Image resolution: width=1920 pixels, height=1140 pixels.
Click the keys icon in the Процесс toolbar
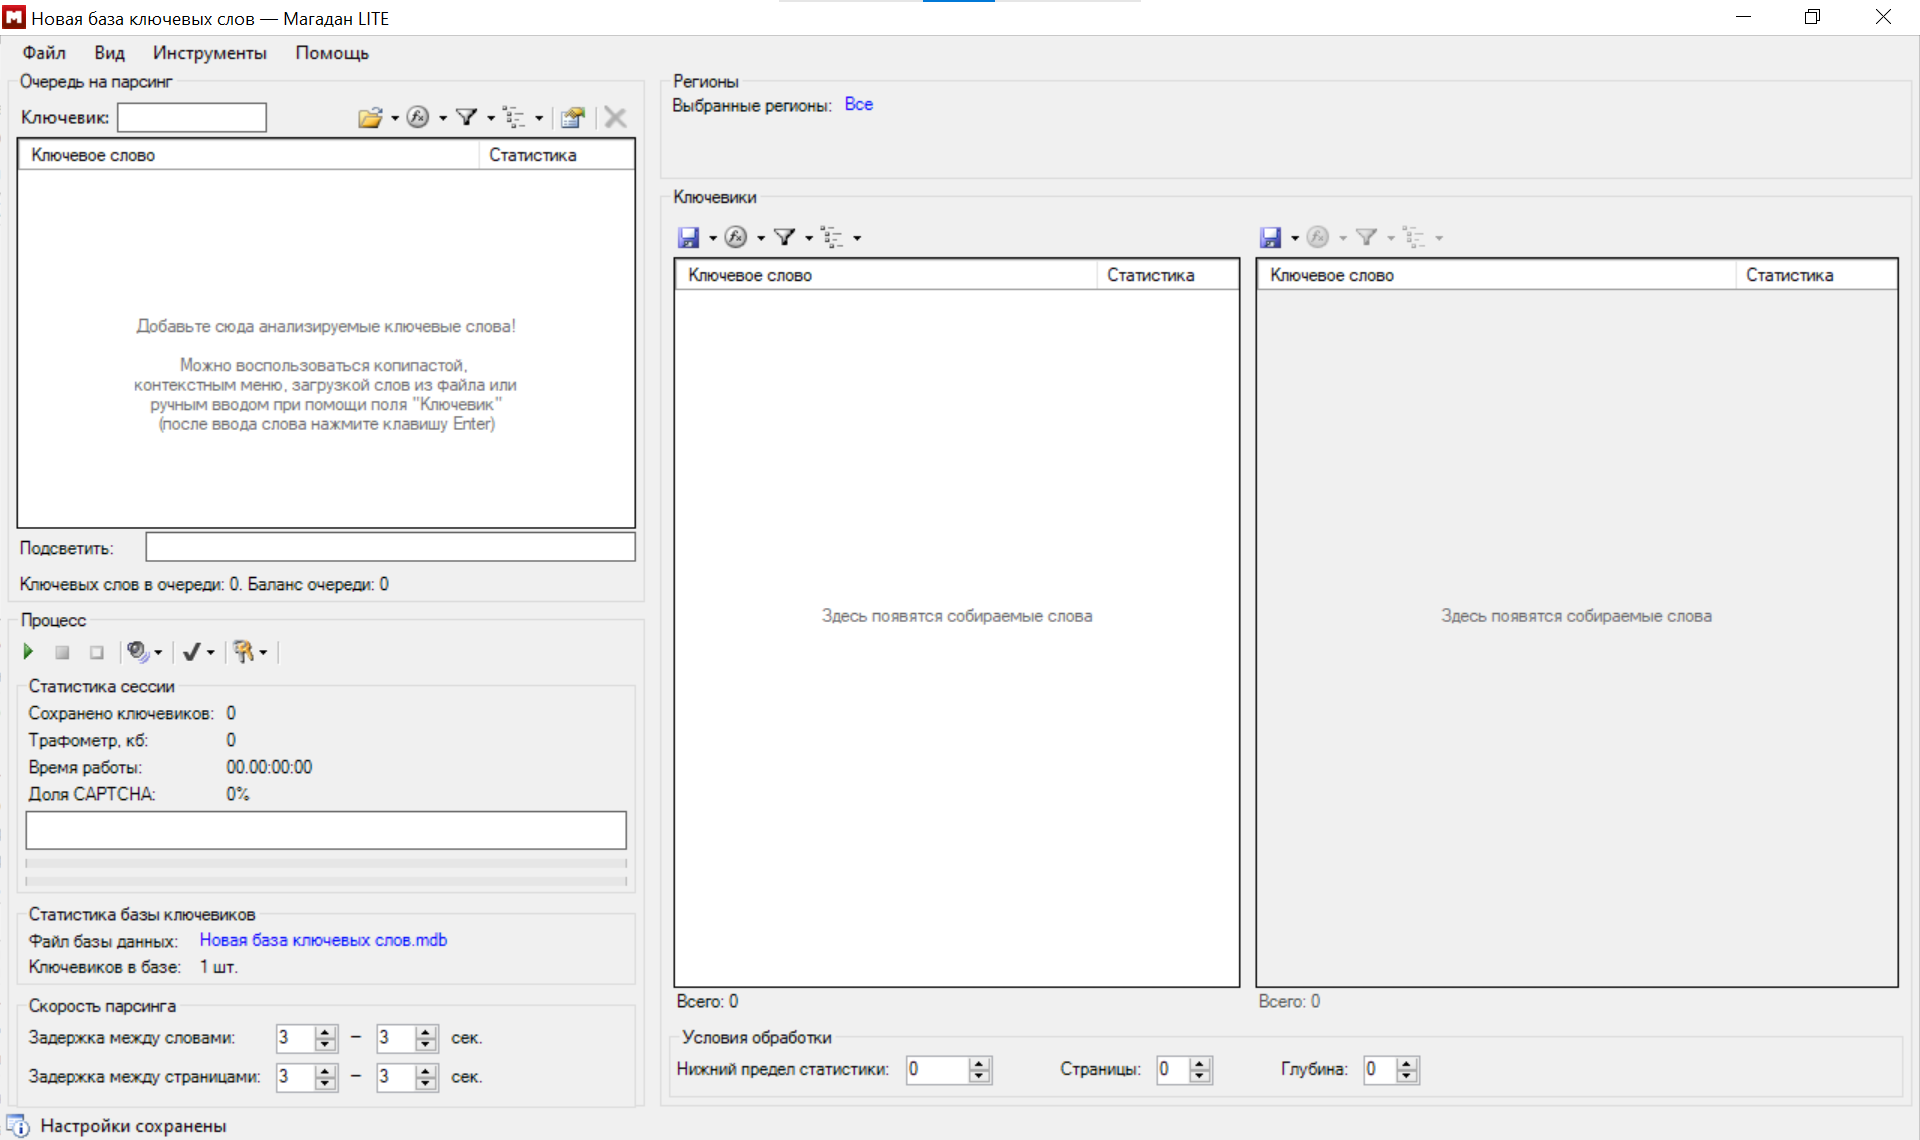coord(243,652)
